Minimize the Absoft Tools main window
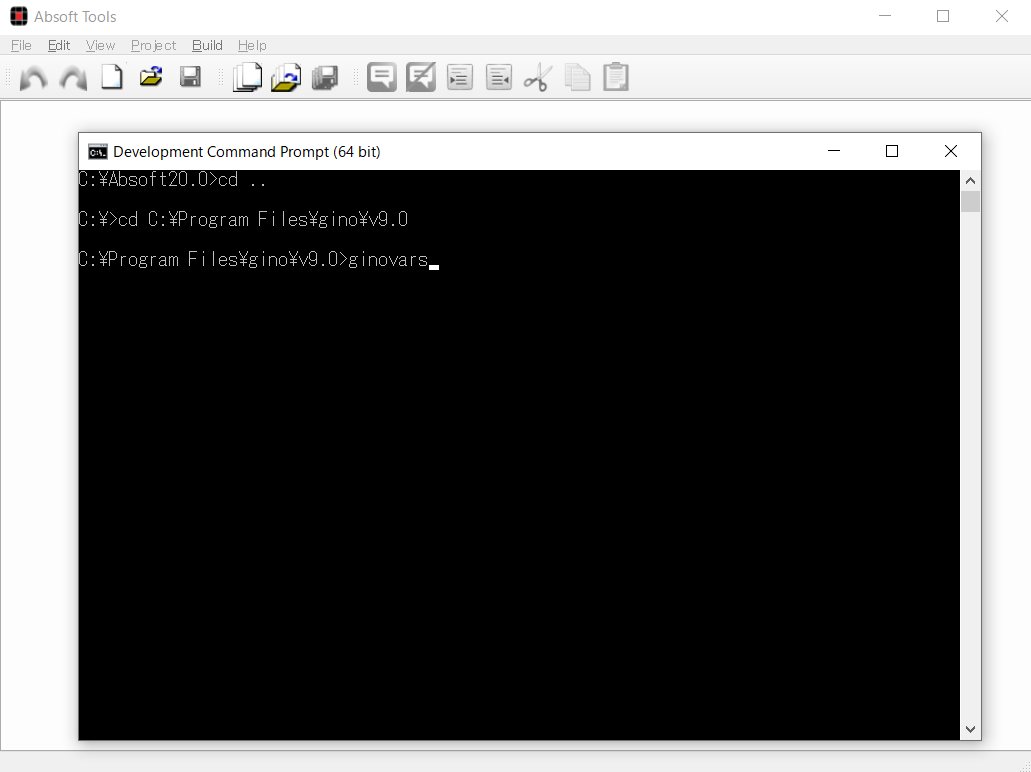Screen dimensions: 1031x772 click(885, 16)
